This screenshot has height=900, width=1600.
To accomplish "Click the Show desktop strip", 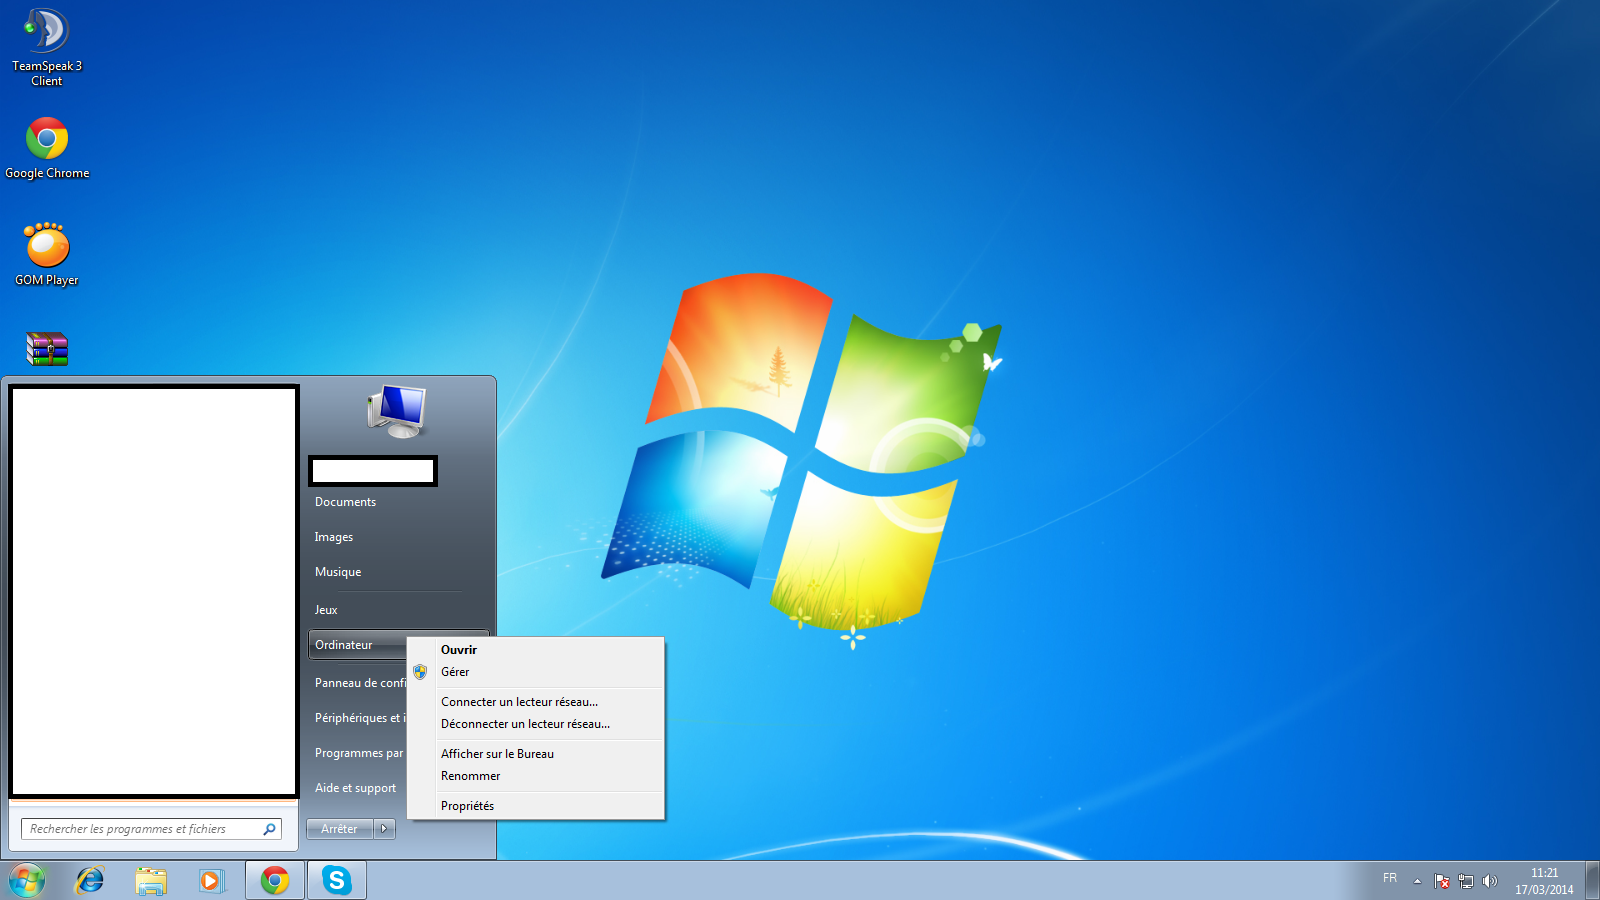I will click(1592, 881).
